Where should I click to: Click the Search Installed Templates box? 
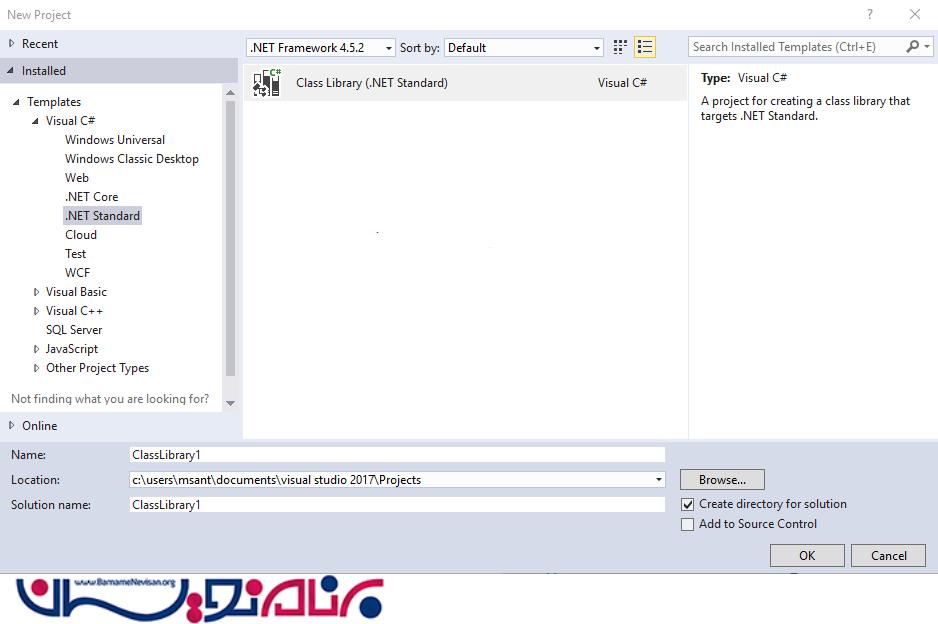click(x=796, y=47)
